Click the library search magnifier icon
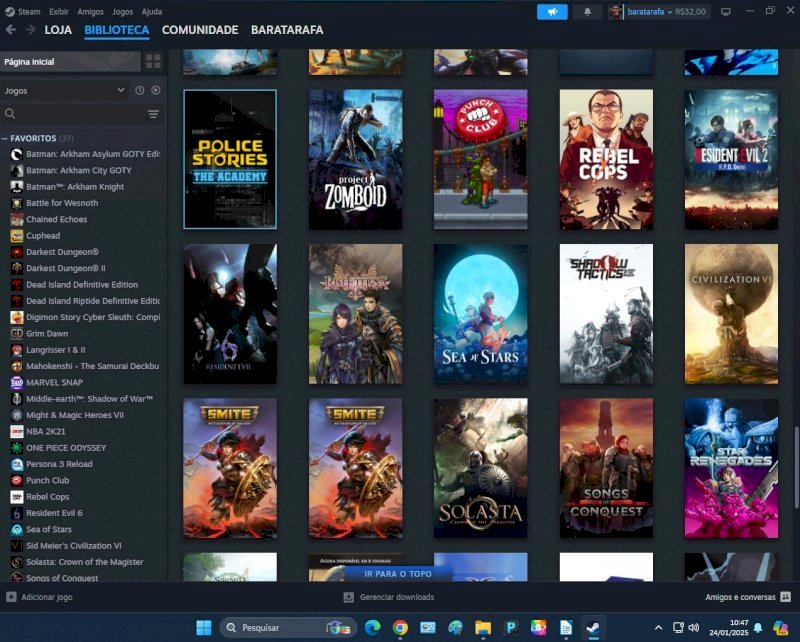 point(10,113)
